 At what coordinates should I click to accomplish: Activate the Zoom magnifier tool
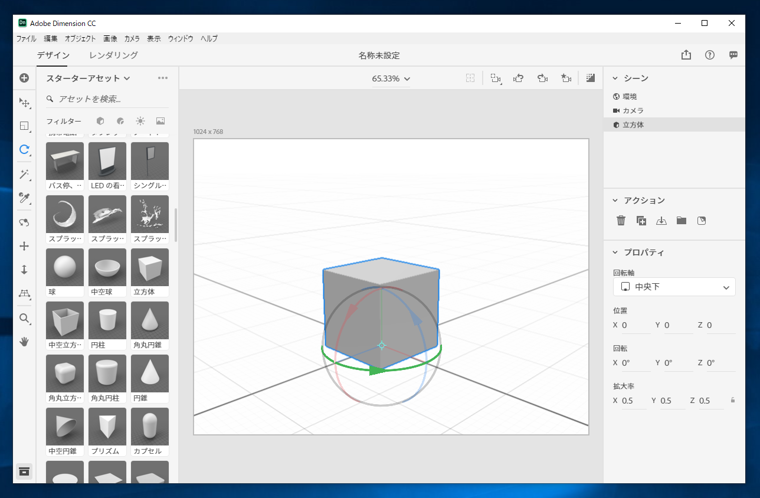[x=24, y=319]
